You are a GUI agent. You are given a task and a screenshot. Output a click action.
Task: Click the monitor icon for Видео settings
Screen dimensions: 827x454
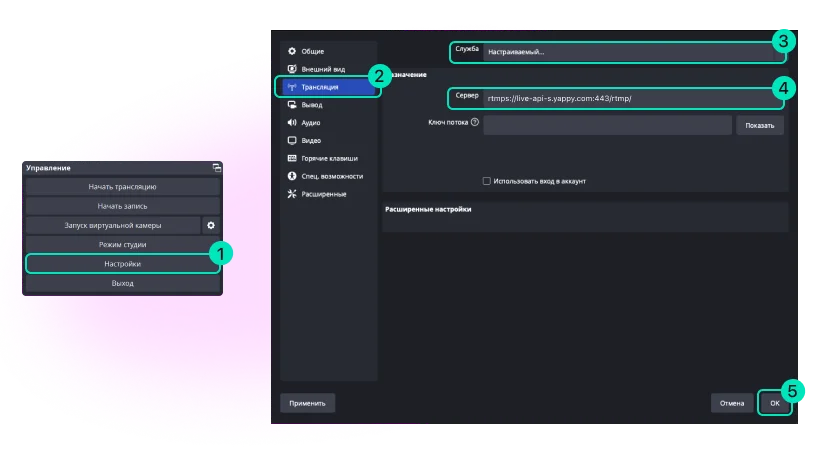(292, 141)
